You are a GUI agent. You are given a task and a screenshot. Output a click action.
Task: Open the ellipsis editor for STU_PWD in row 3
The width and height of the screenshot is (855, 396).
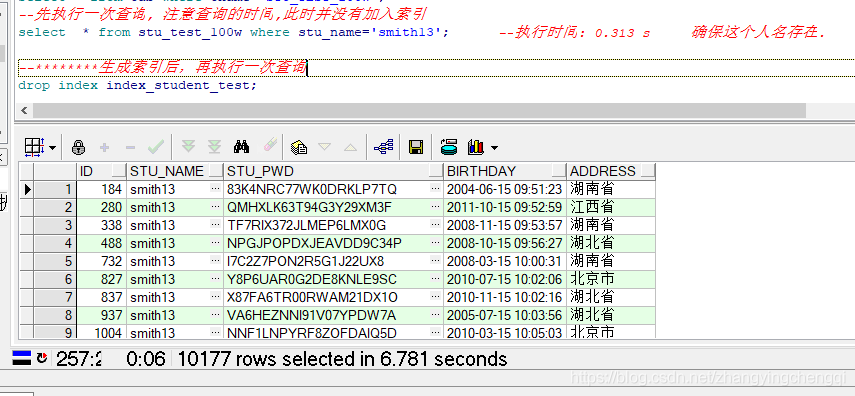tap(435, 225)
